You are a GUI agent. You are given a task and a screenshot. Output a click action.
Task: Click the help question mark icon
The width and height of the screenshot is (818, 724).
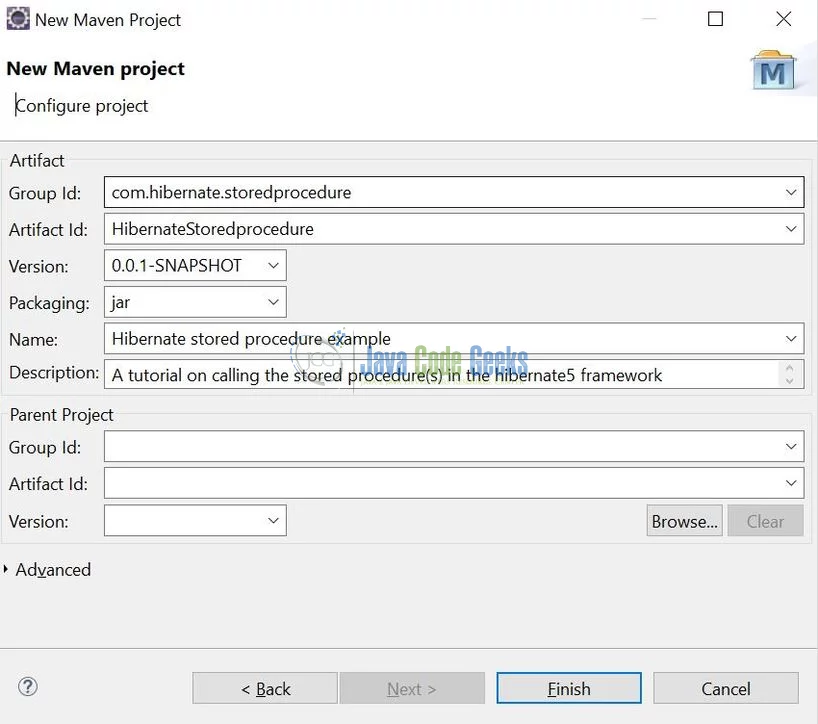[28, 686]
